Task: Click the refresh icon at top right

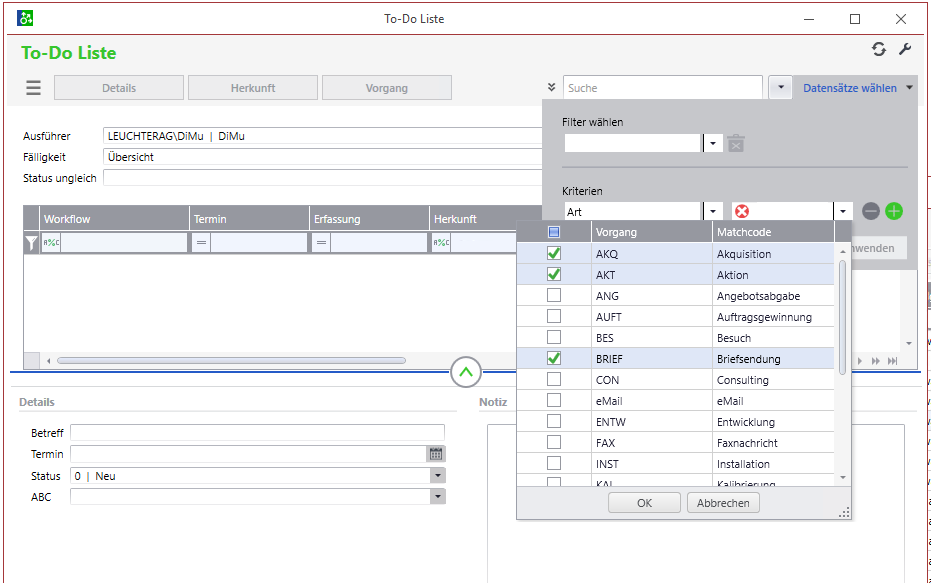Action: pyautogui.click(x=879, y=49)
